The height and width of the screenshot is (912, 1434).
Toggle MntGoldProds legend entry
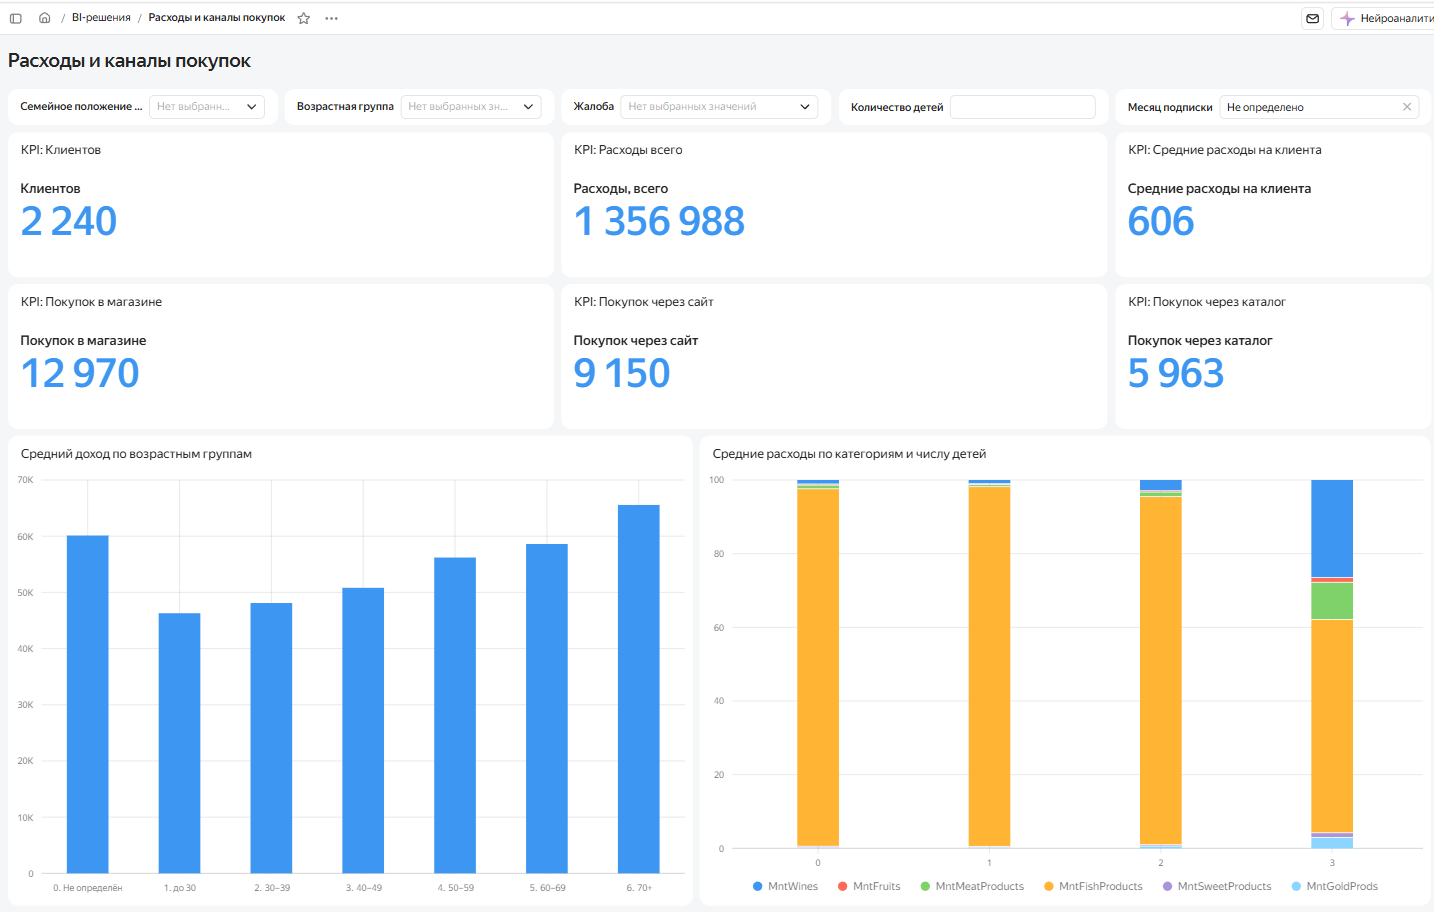click(x=1335, y=886)
